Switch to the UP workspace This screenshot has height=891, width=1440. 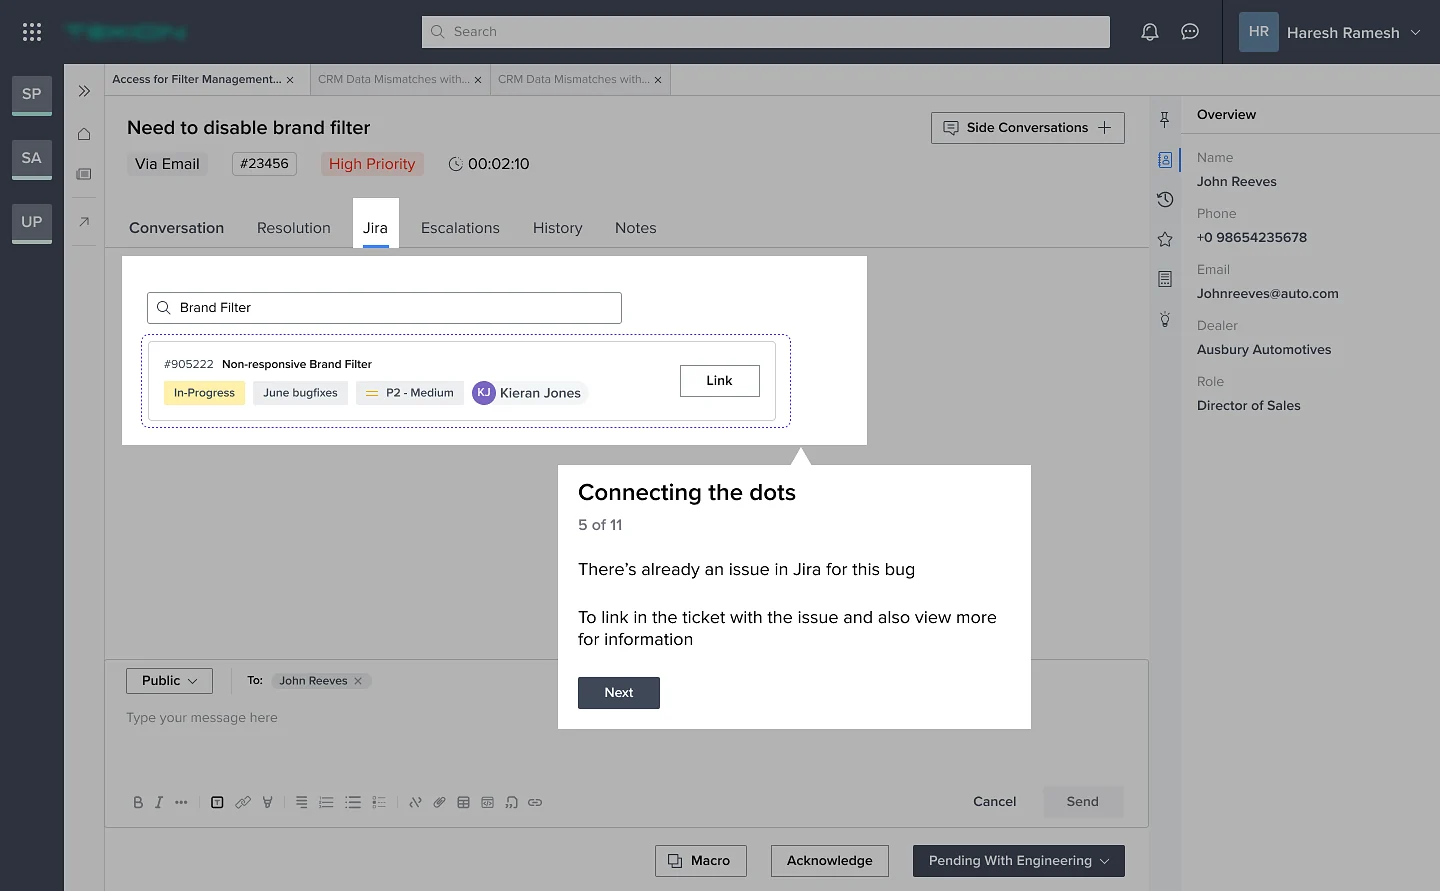(x=32, y=222)
